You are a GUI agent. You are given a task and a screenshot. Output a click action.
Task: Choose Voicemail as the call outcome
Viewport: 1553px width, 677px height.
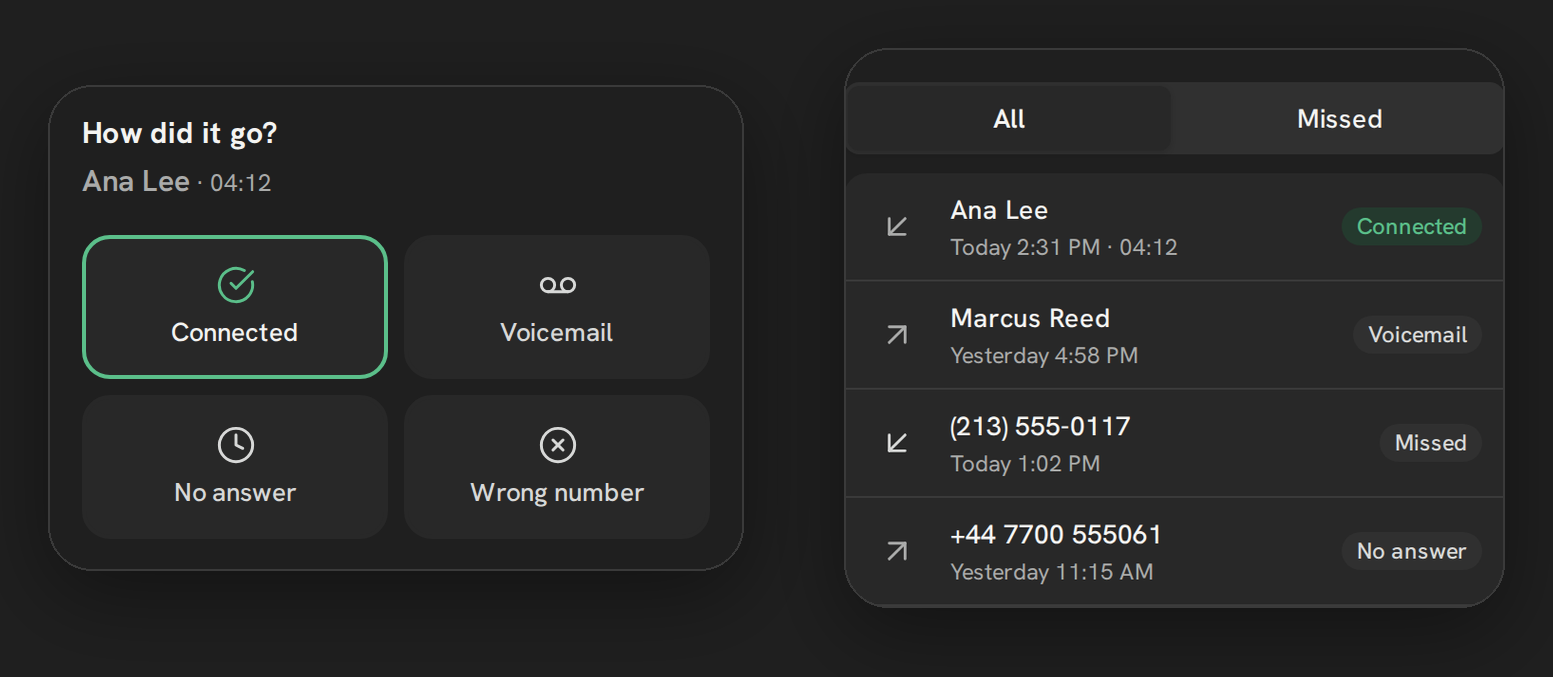557,307
